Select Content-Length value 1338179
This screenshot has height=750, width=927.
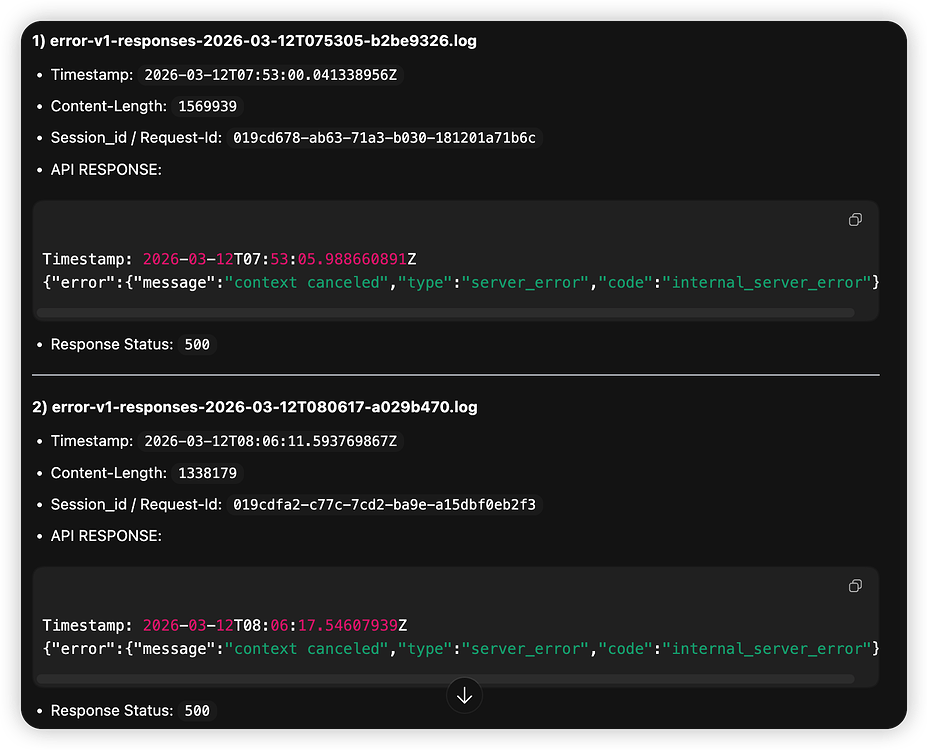click(x=208, y=473)
